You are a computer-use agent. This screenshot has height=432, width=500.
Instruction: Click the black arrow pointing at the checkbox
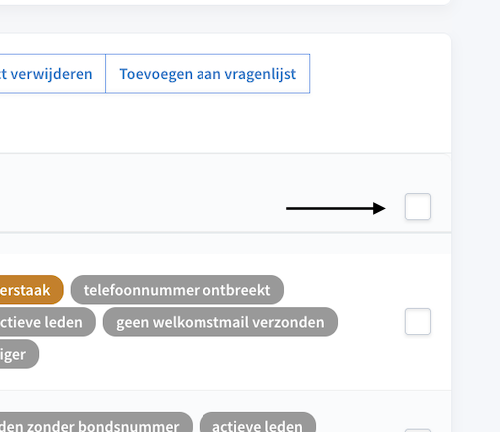click(336, 208)
